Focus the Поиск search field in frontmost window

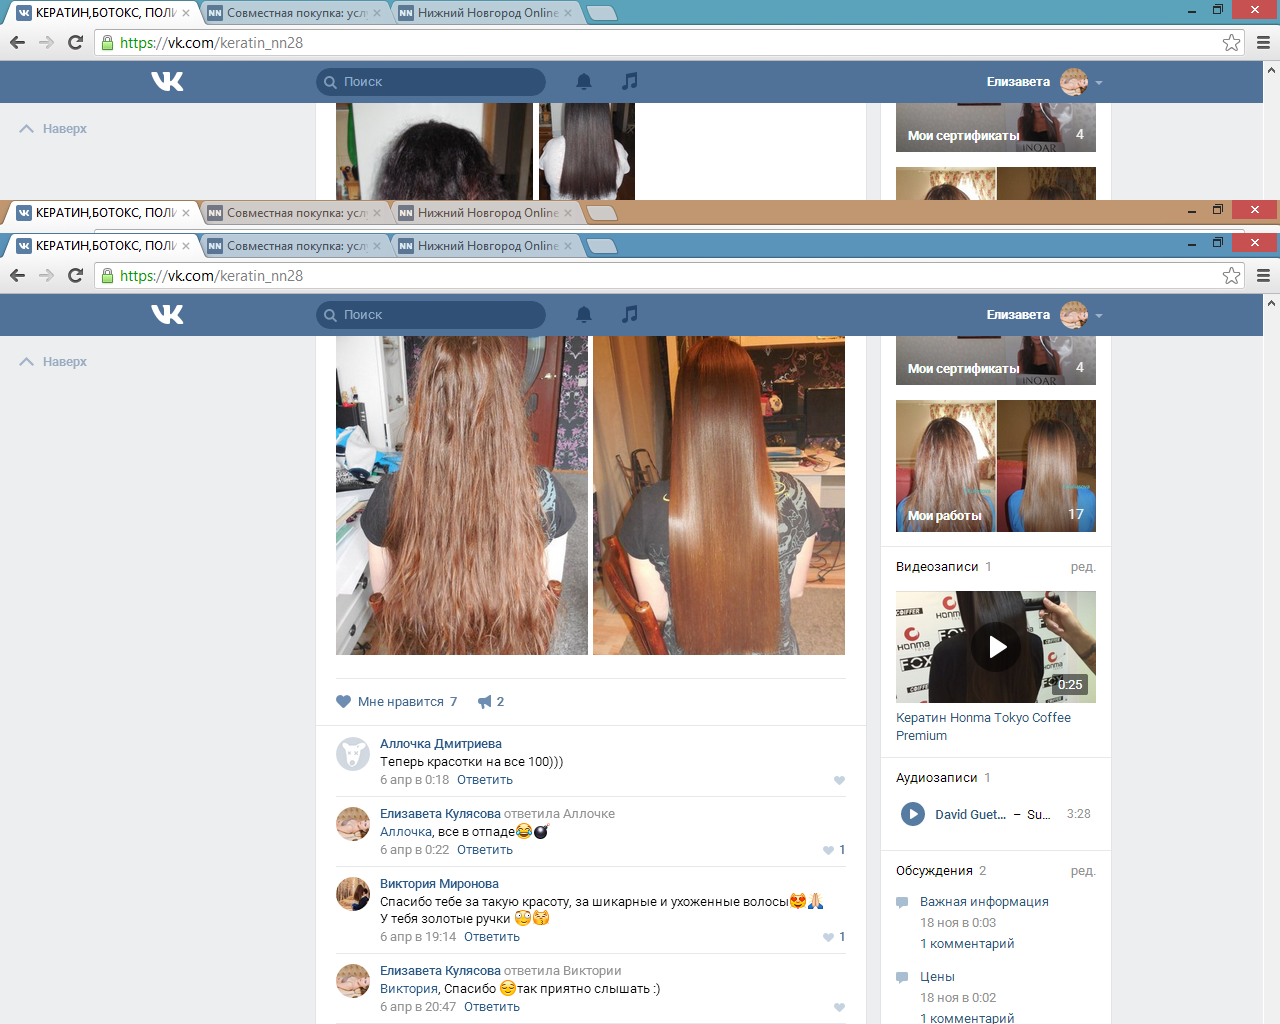(431, 315)
